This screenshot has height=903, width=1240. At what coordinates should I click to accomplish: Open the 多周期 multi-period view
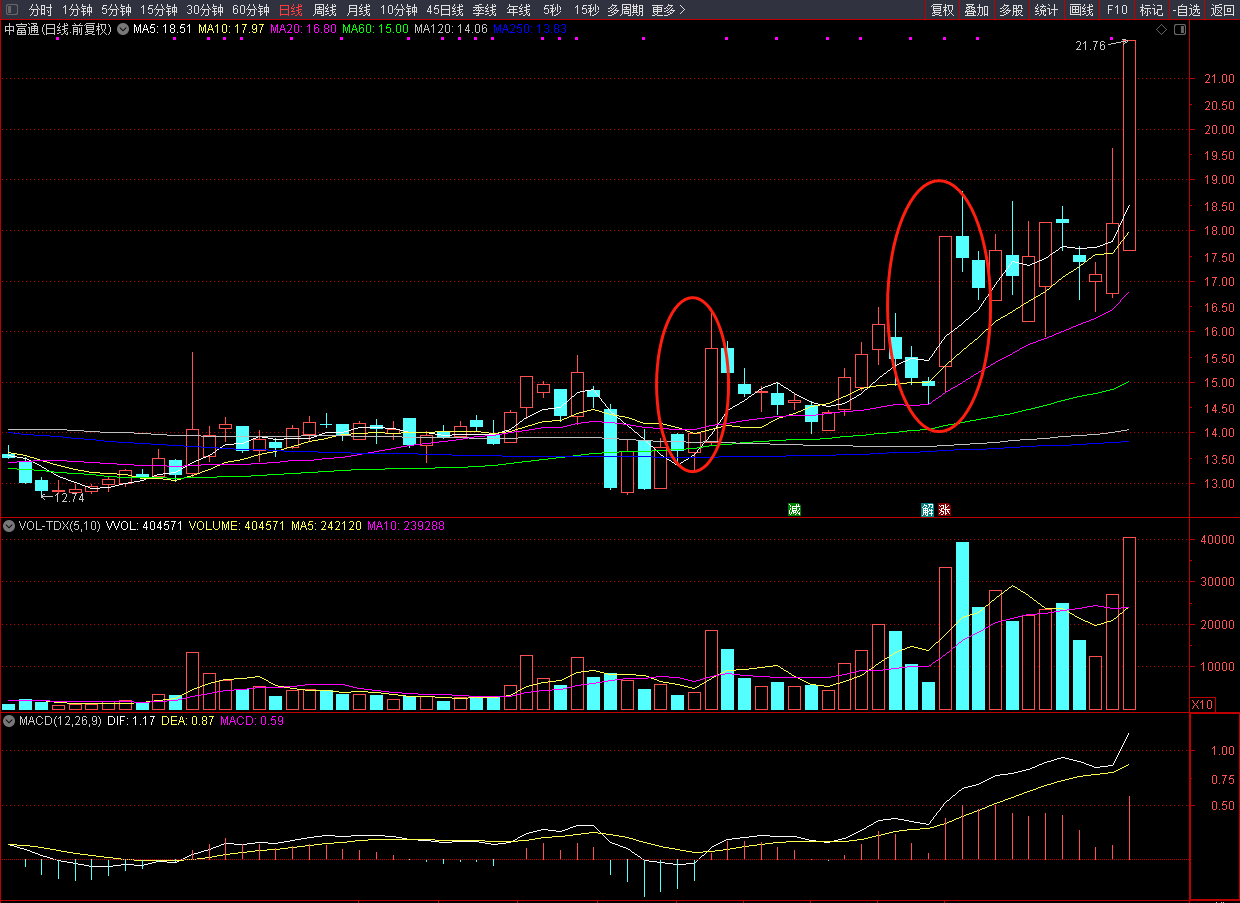tap(625, 10)
